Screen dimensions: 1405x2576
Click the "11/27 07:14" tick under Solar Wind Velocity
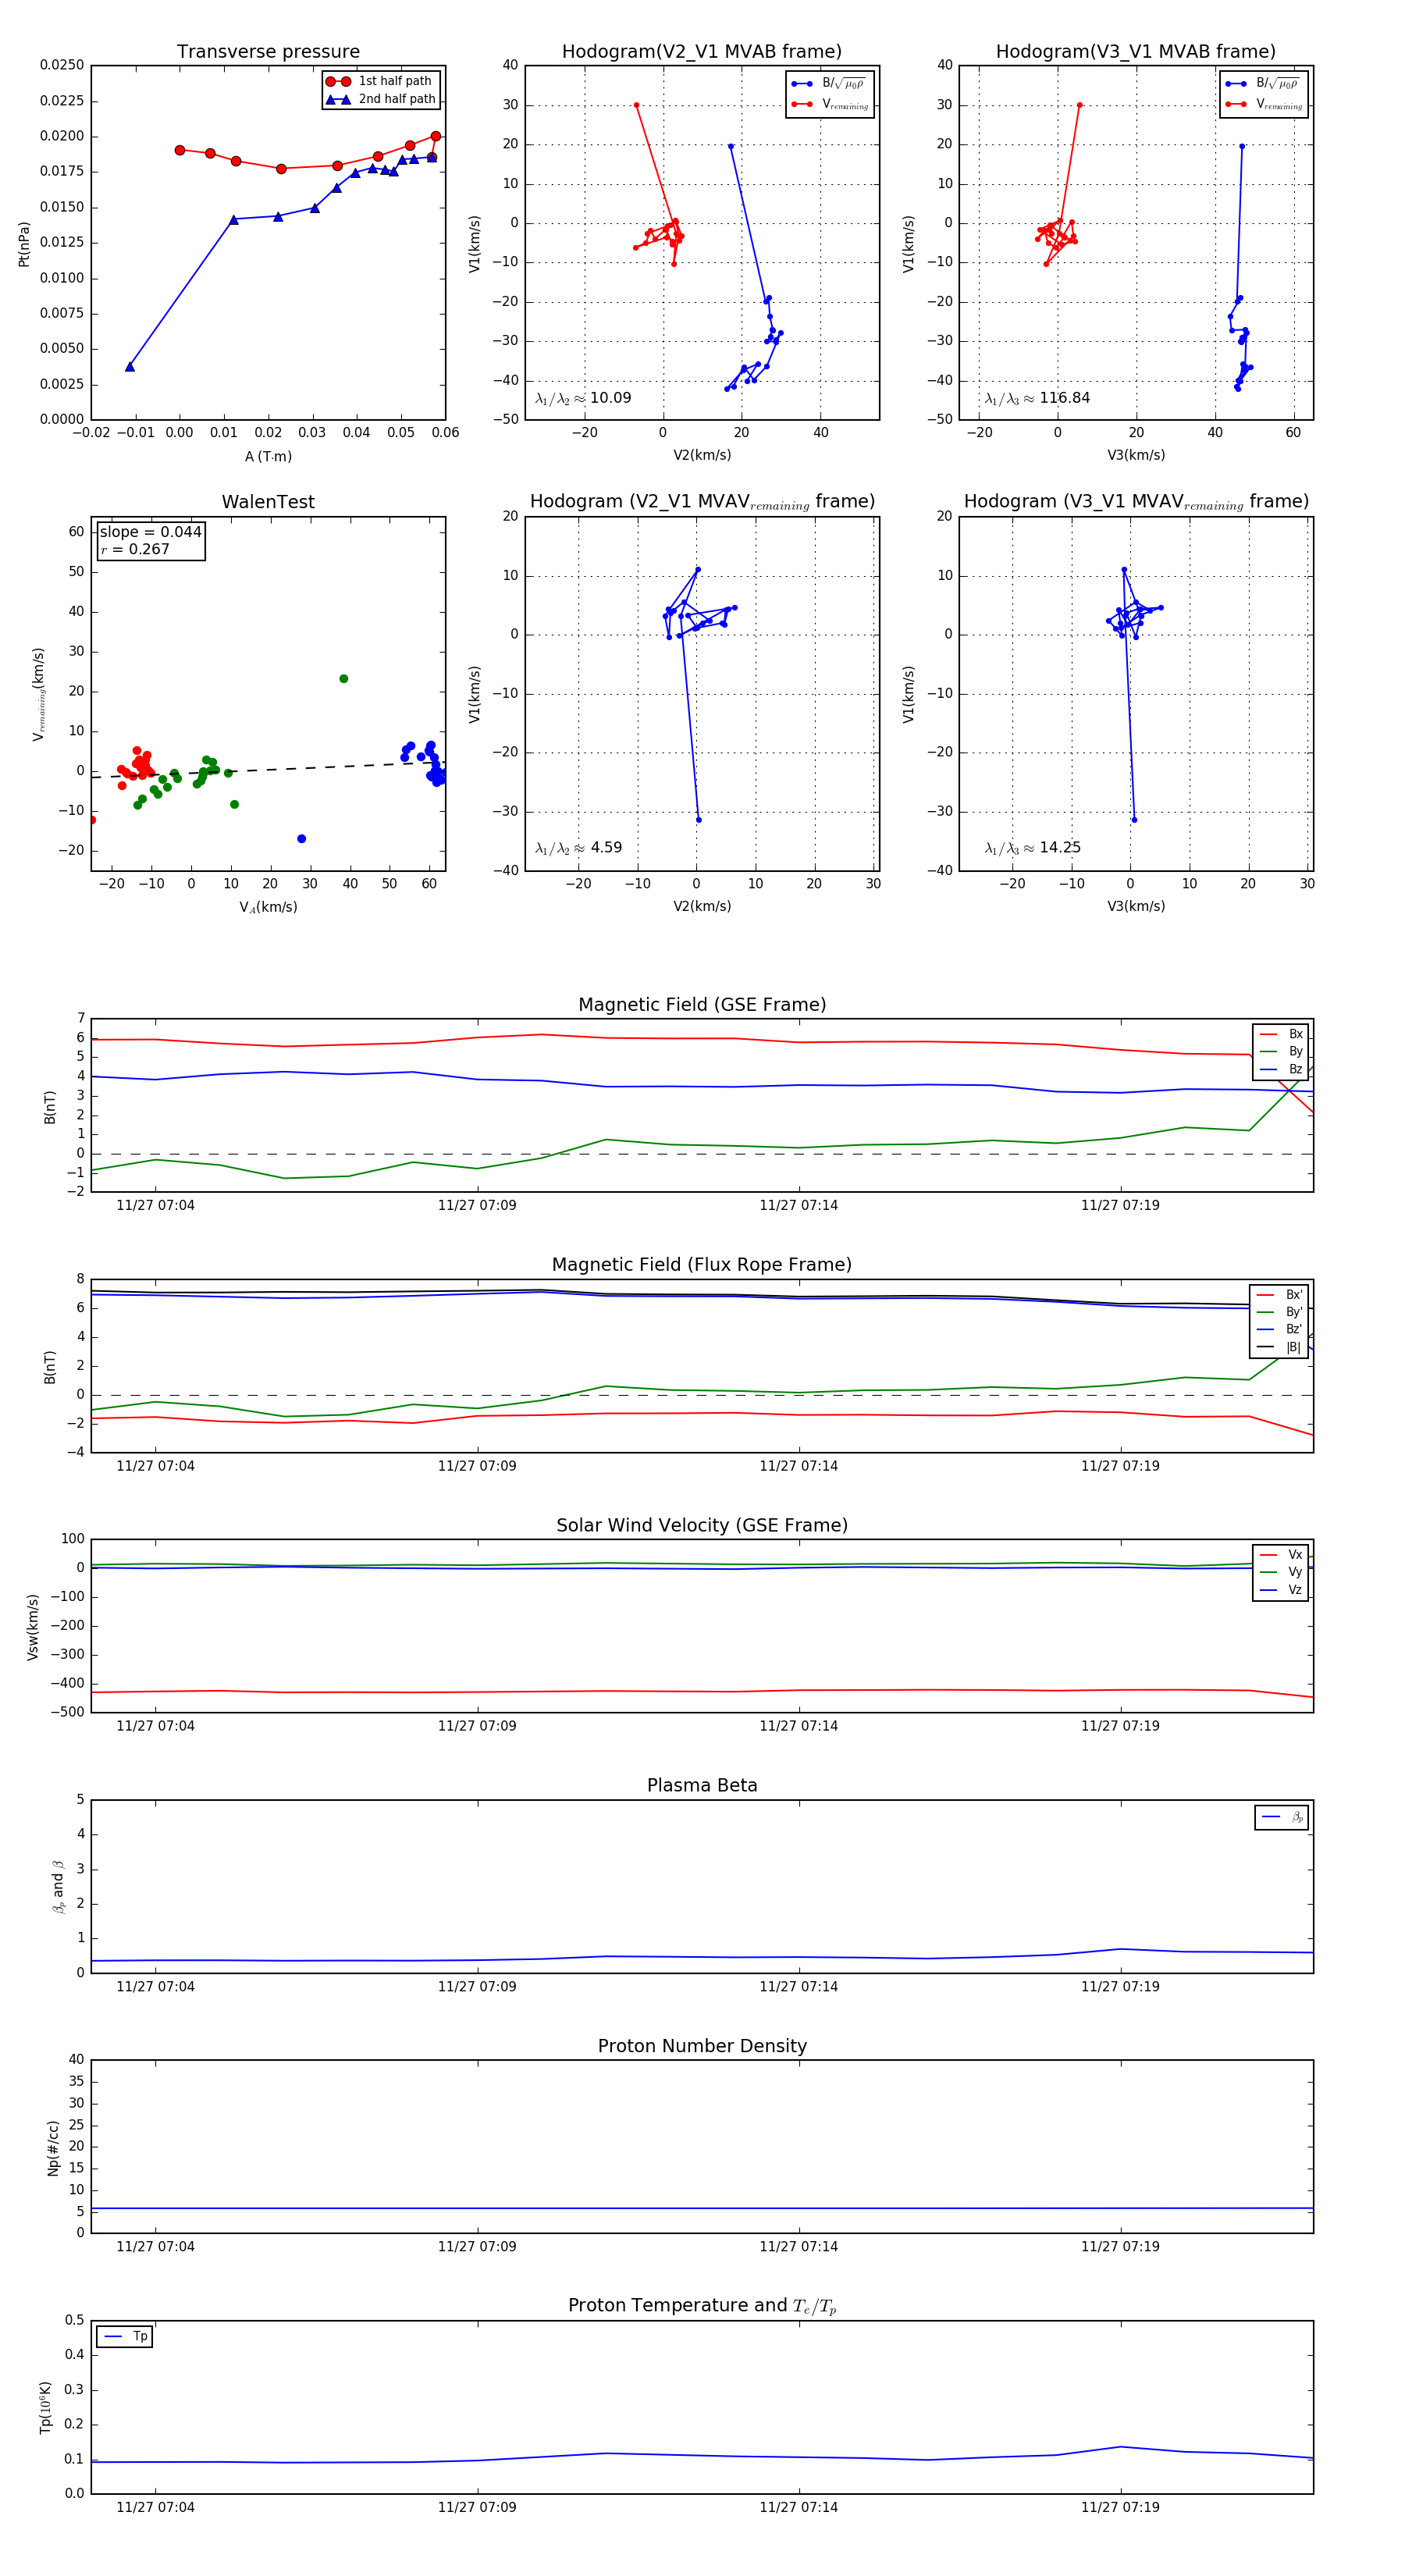[x=798, y=1726]
